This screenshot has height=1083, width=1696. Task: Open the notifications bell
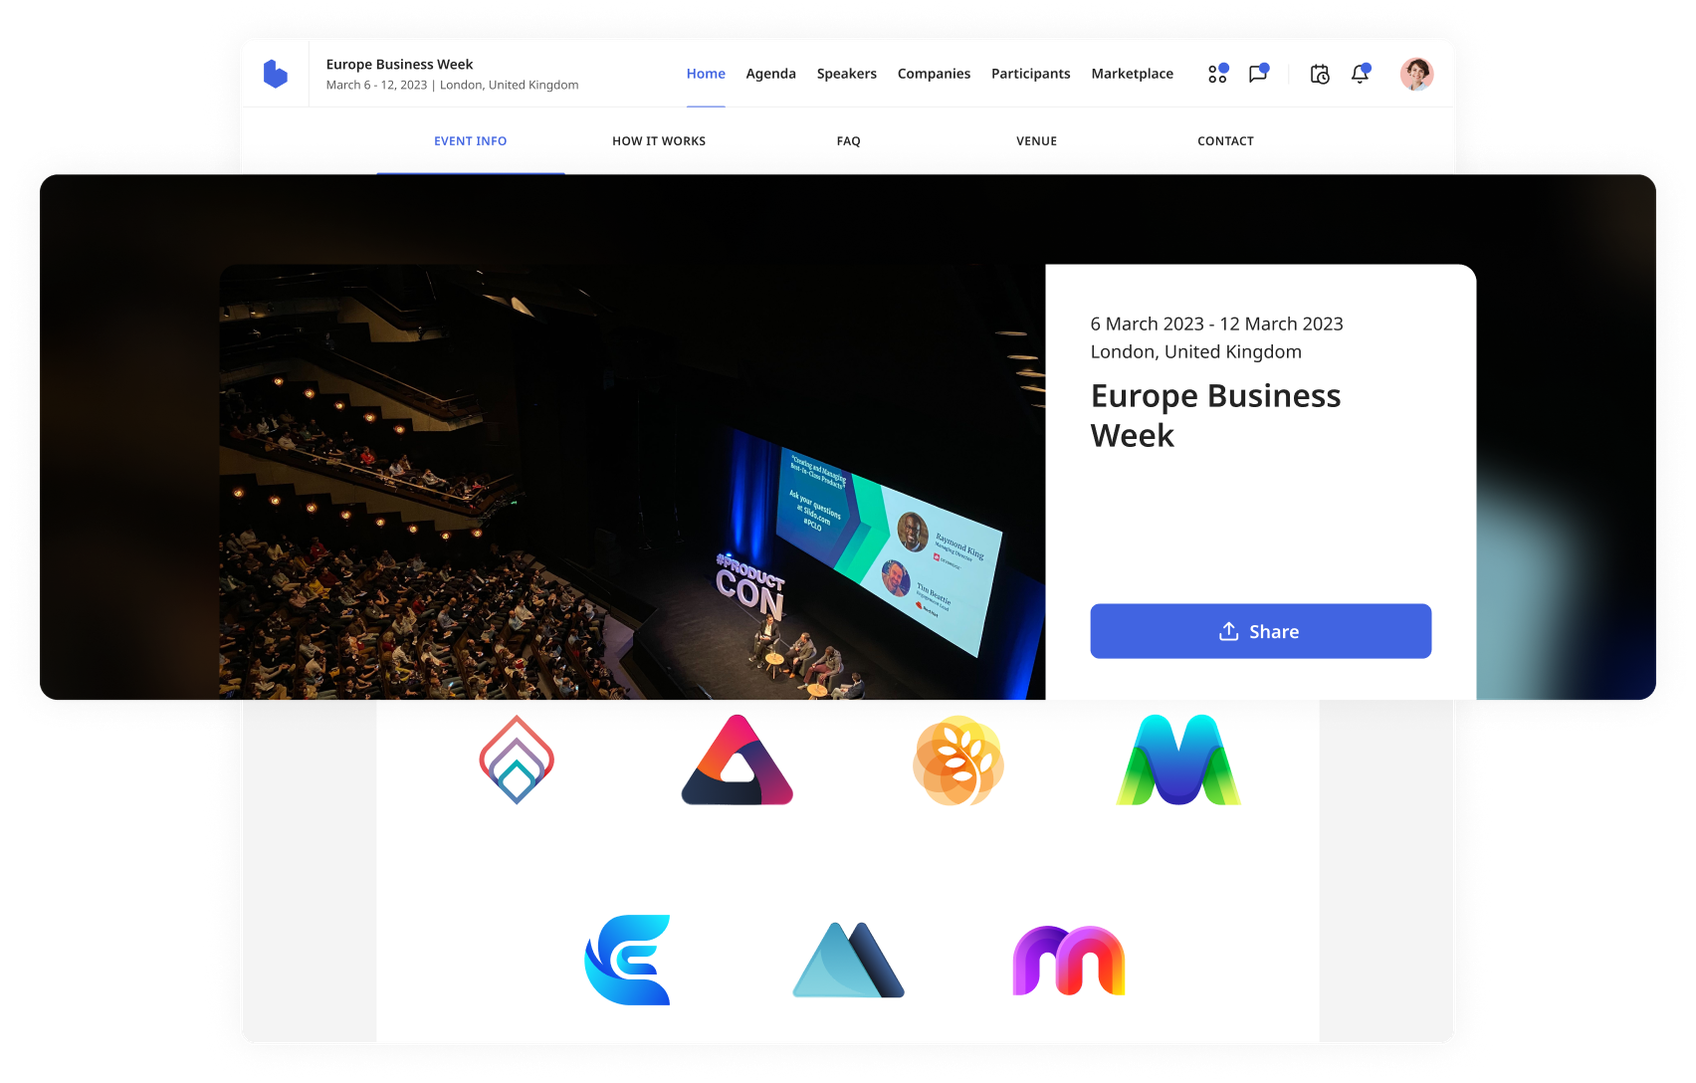pyautogui.click(x=1360, y=73)
